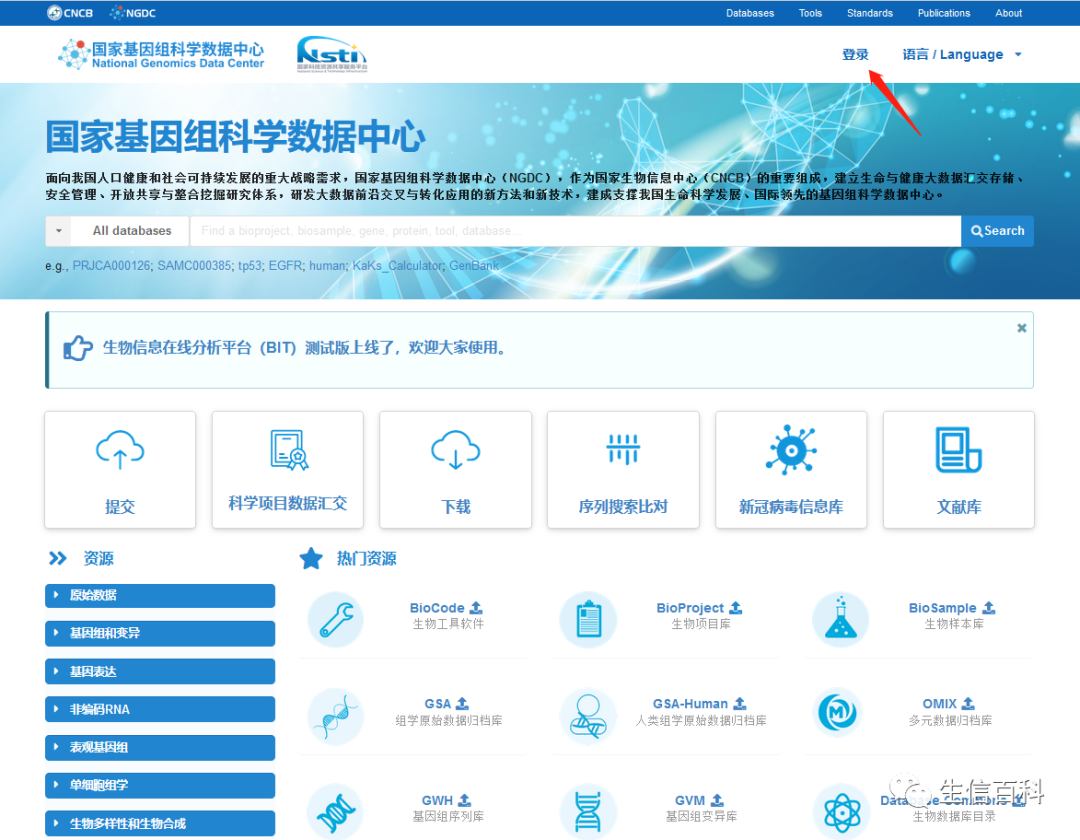Click the 提交 upload cloud icon

tap(120, 450)
